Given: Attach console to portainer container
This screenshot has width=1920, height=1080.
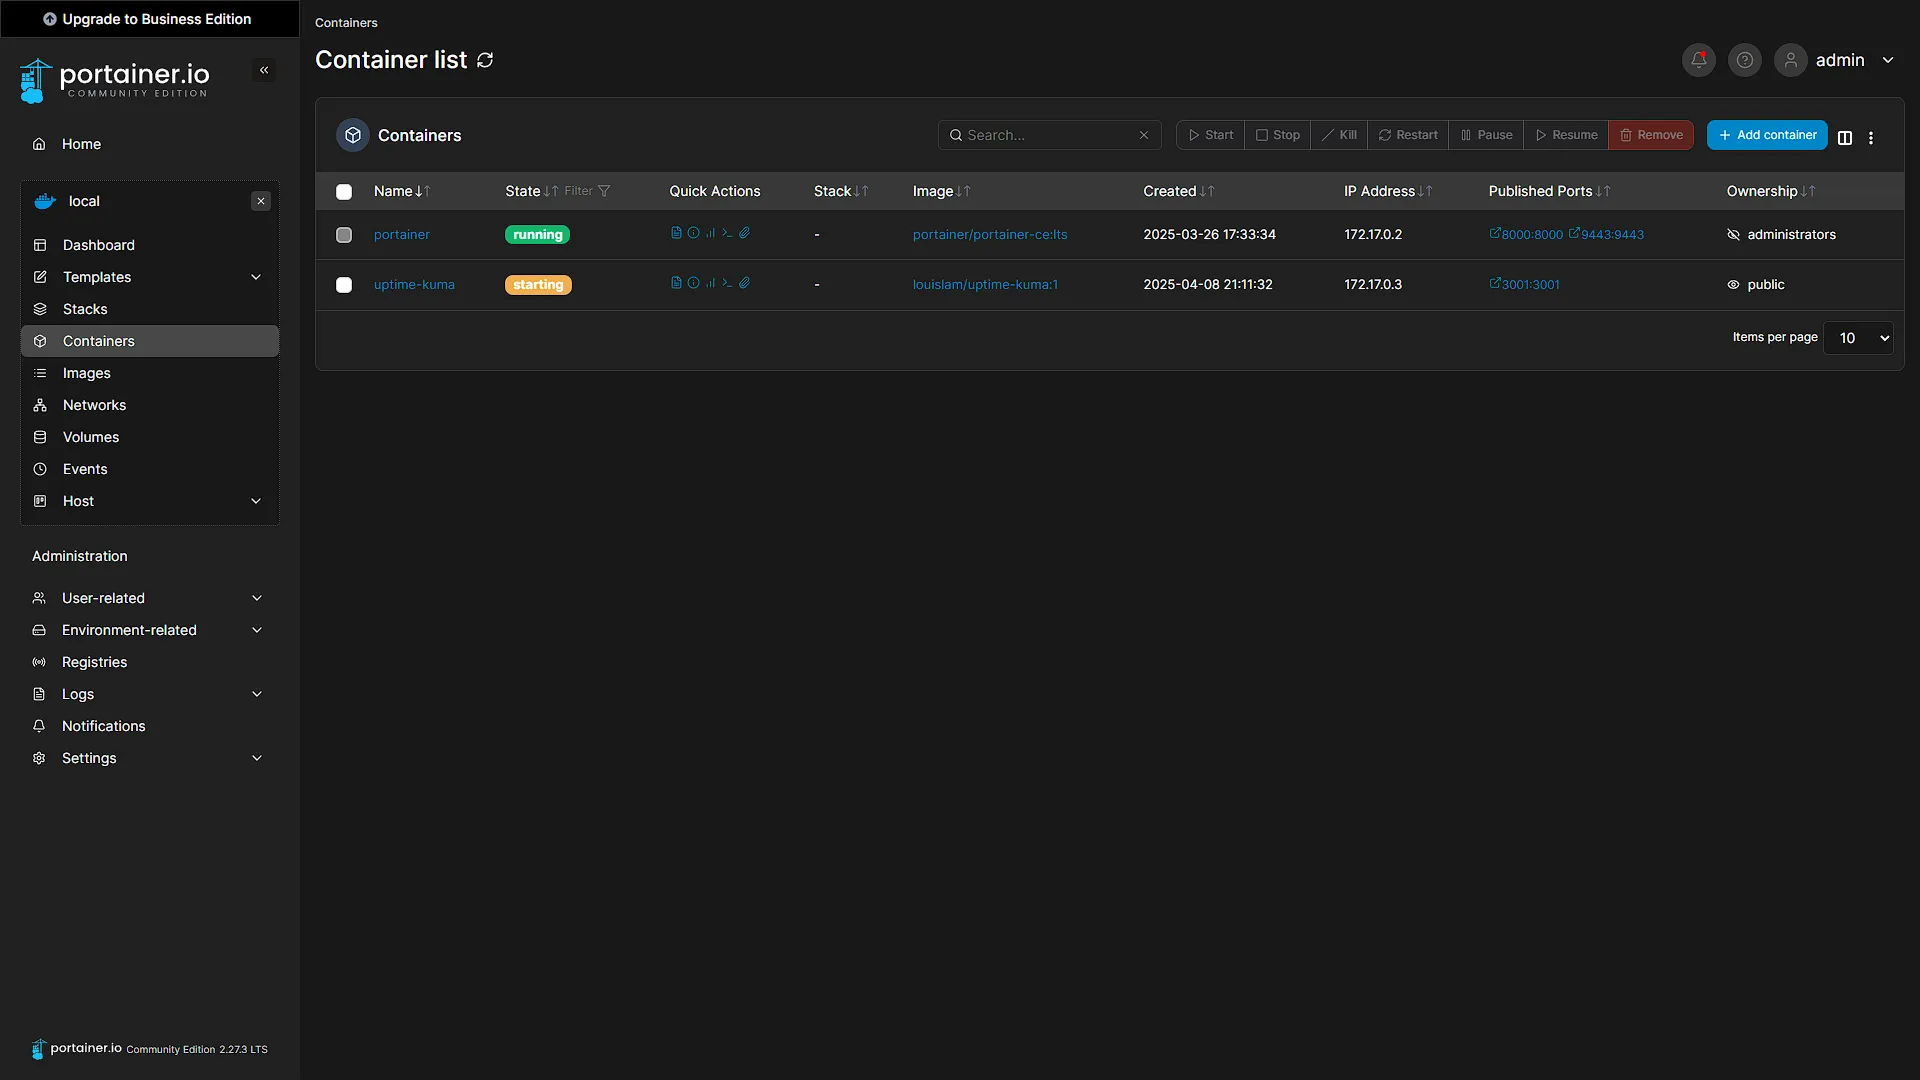Looking at the screenshot, I should click(x=744, y=233).
